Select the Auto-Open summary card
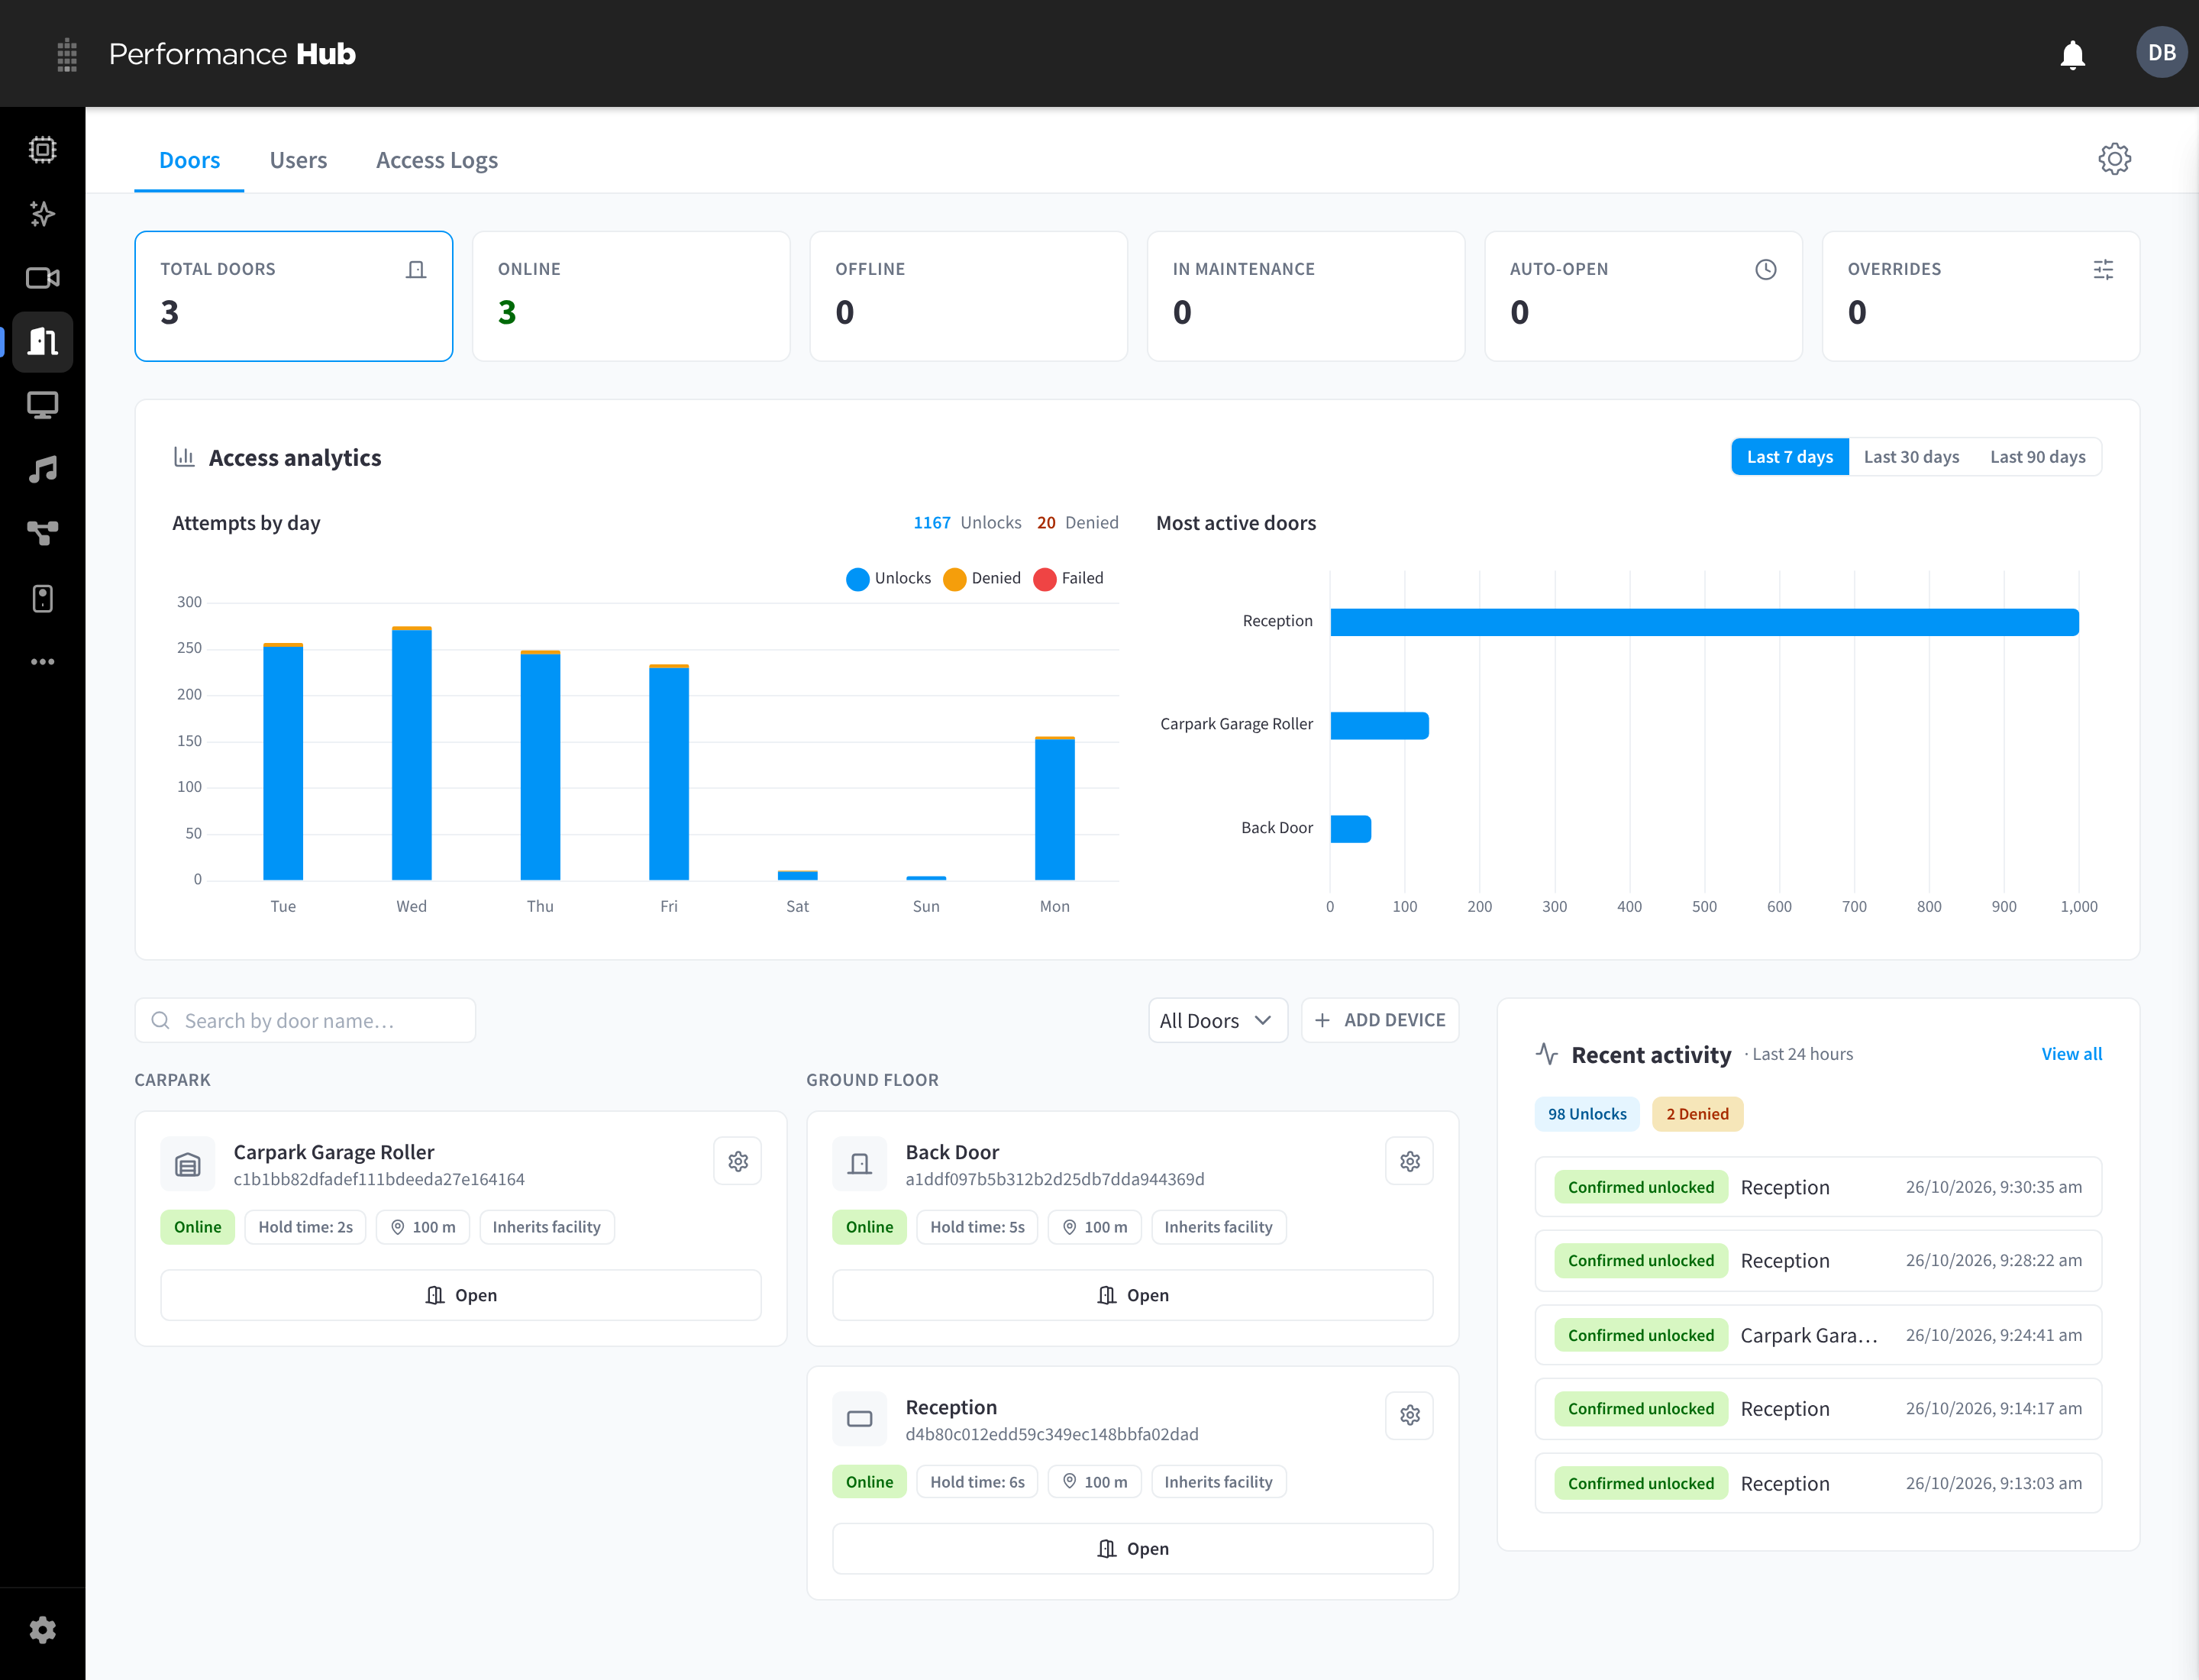Screen dimensions: 2199x1680 [1643, 296]
